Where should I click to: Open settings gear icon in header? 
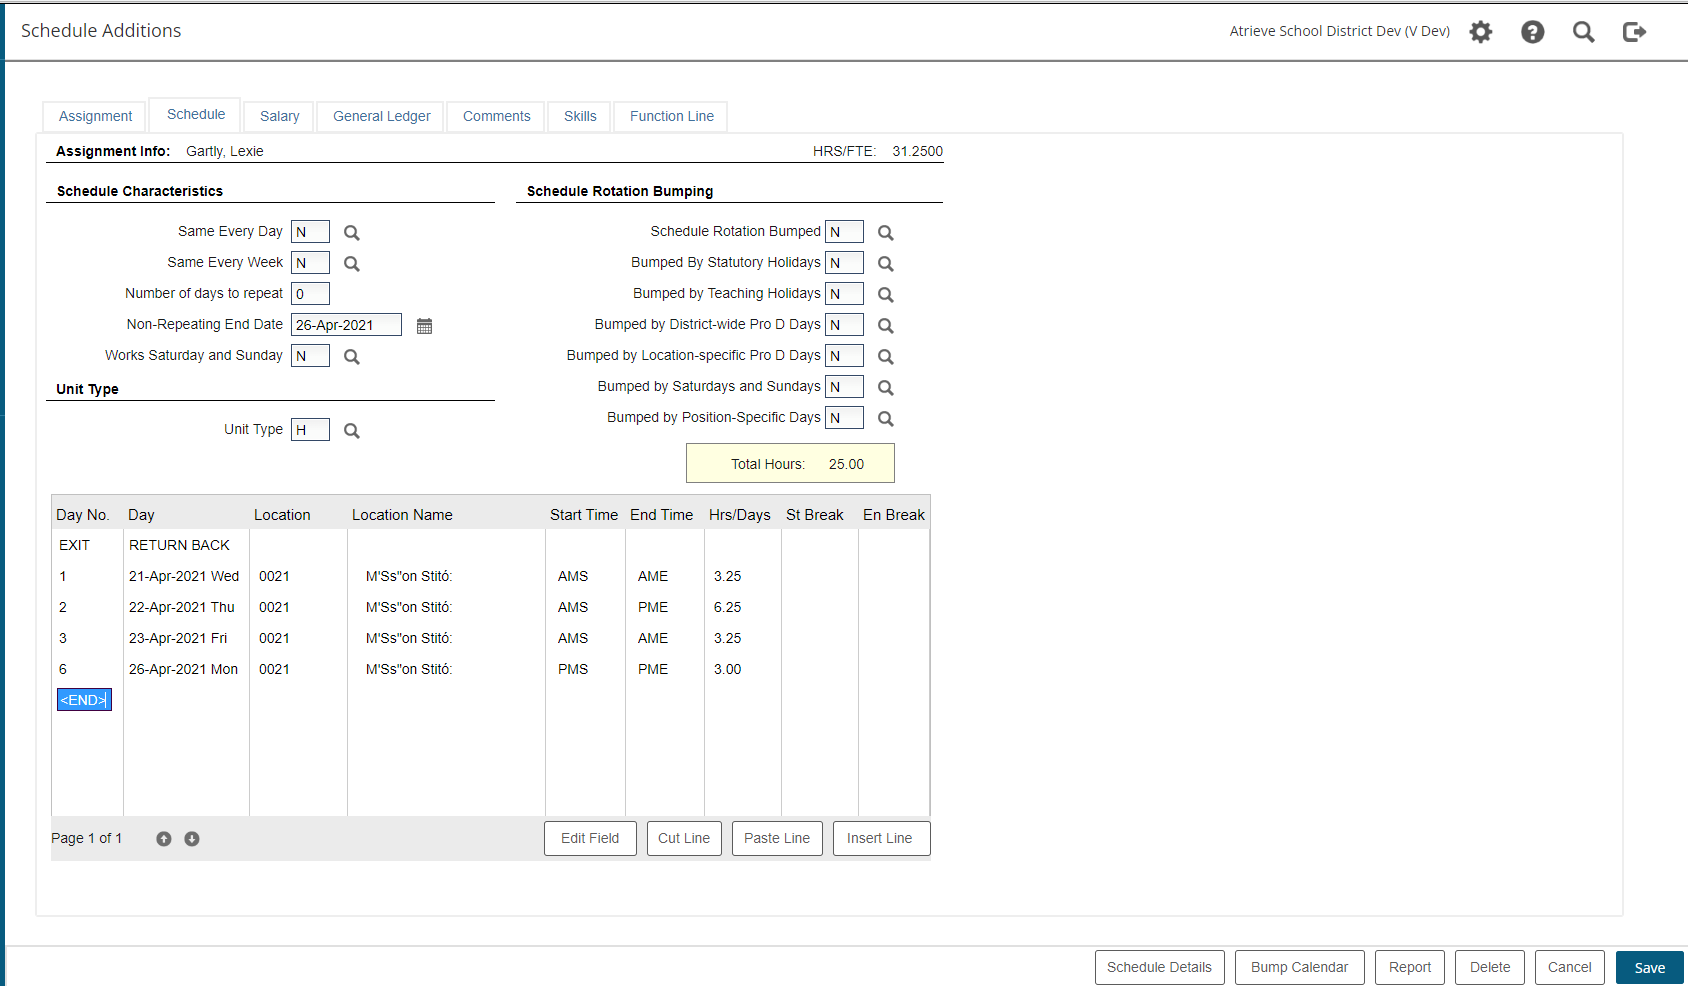1480,32
